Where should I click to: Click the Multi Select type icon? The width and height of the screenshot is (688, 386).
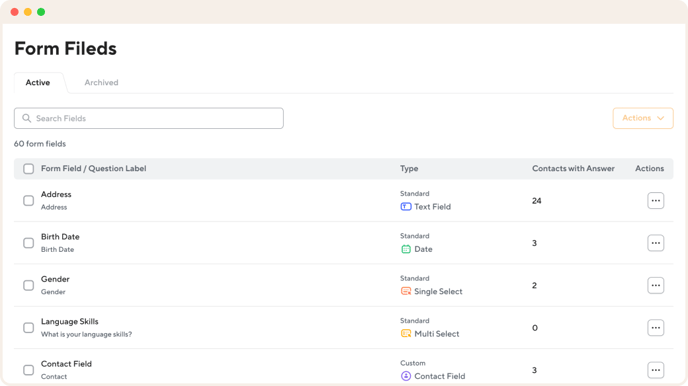tap(406, 334)
